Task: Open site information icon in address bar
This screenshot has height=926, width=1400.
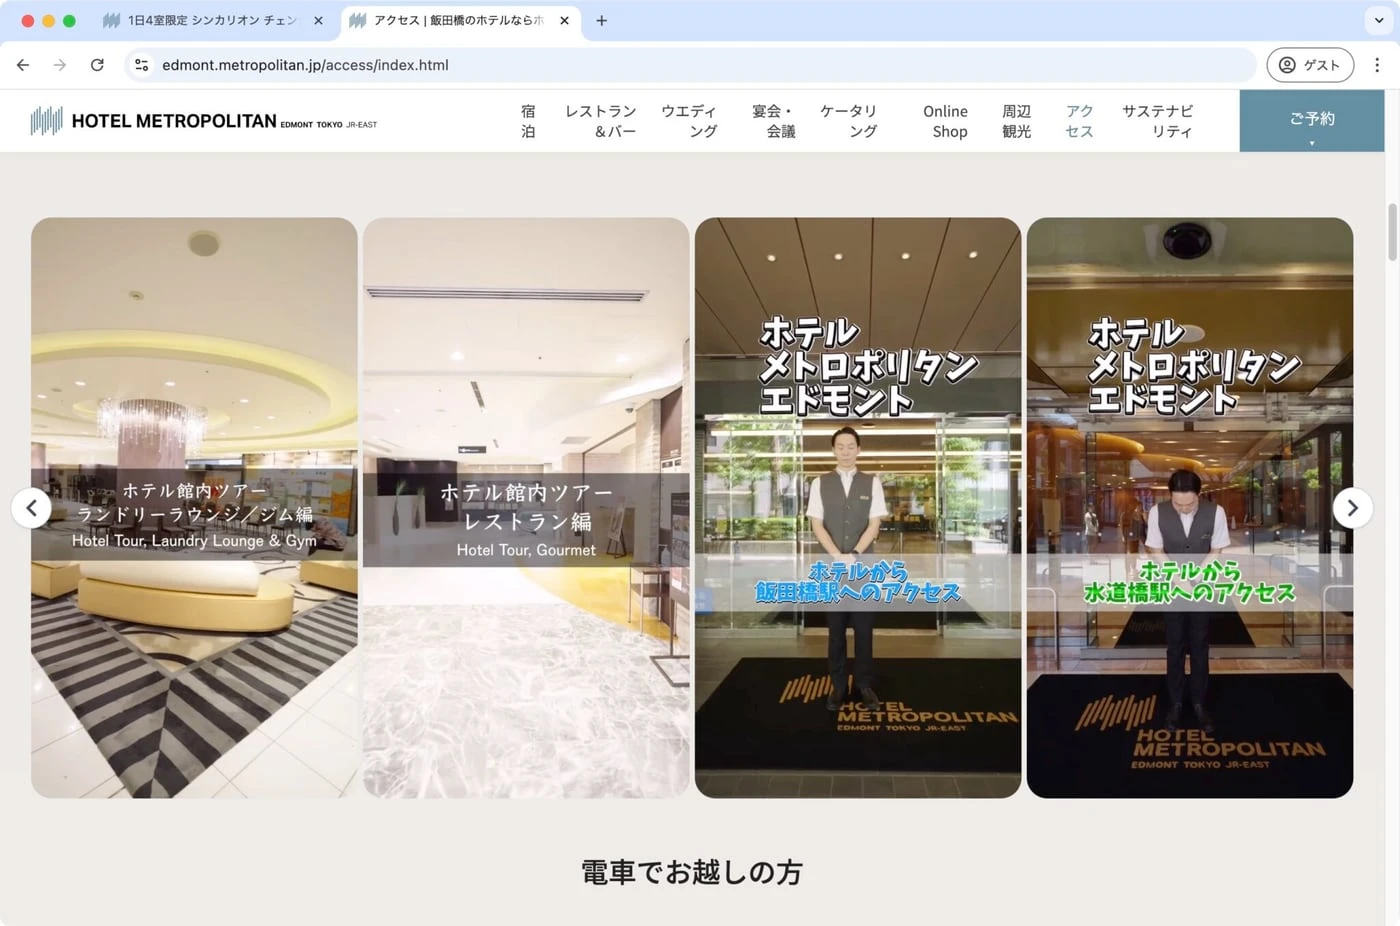Action: pyautogui.click(x=142, y=65)
